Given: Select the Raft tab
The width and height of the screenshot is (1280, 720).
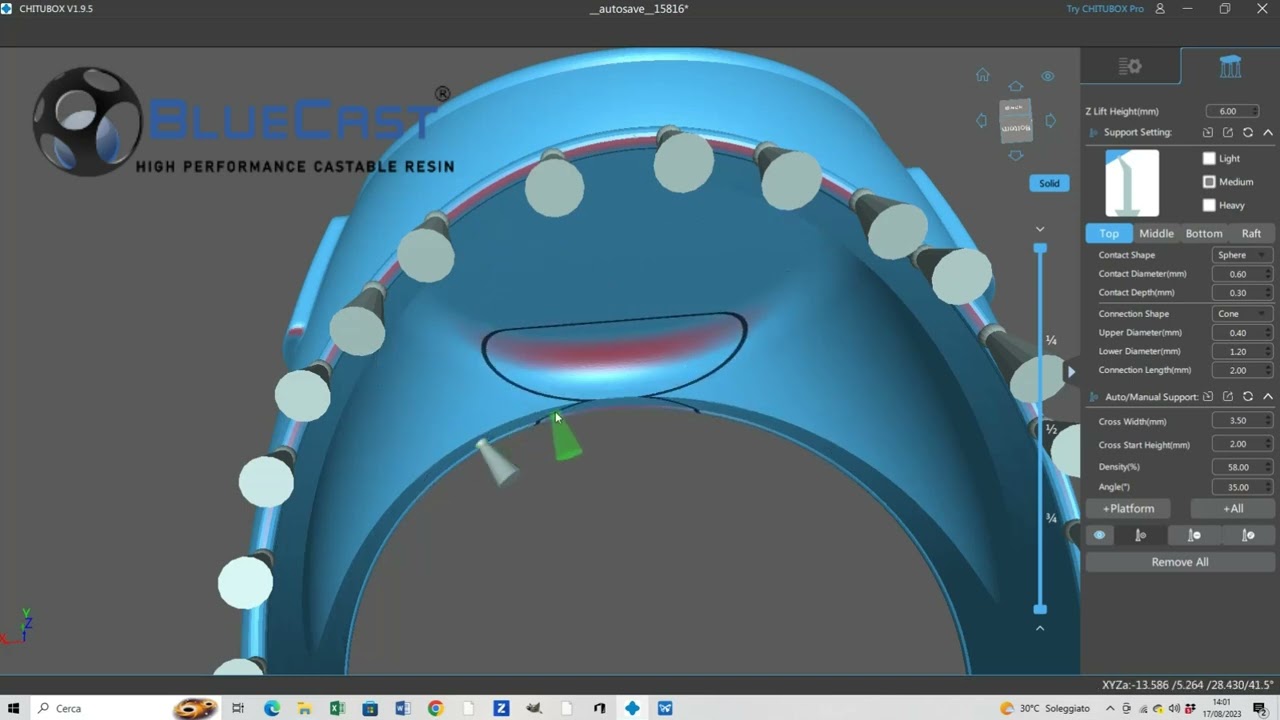Looking at the screenshot, I should (x=1251, y=233).
